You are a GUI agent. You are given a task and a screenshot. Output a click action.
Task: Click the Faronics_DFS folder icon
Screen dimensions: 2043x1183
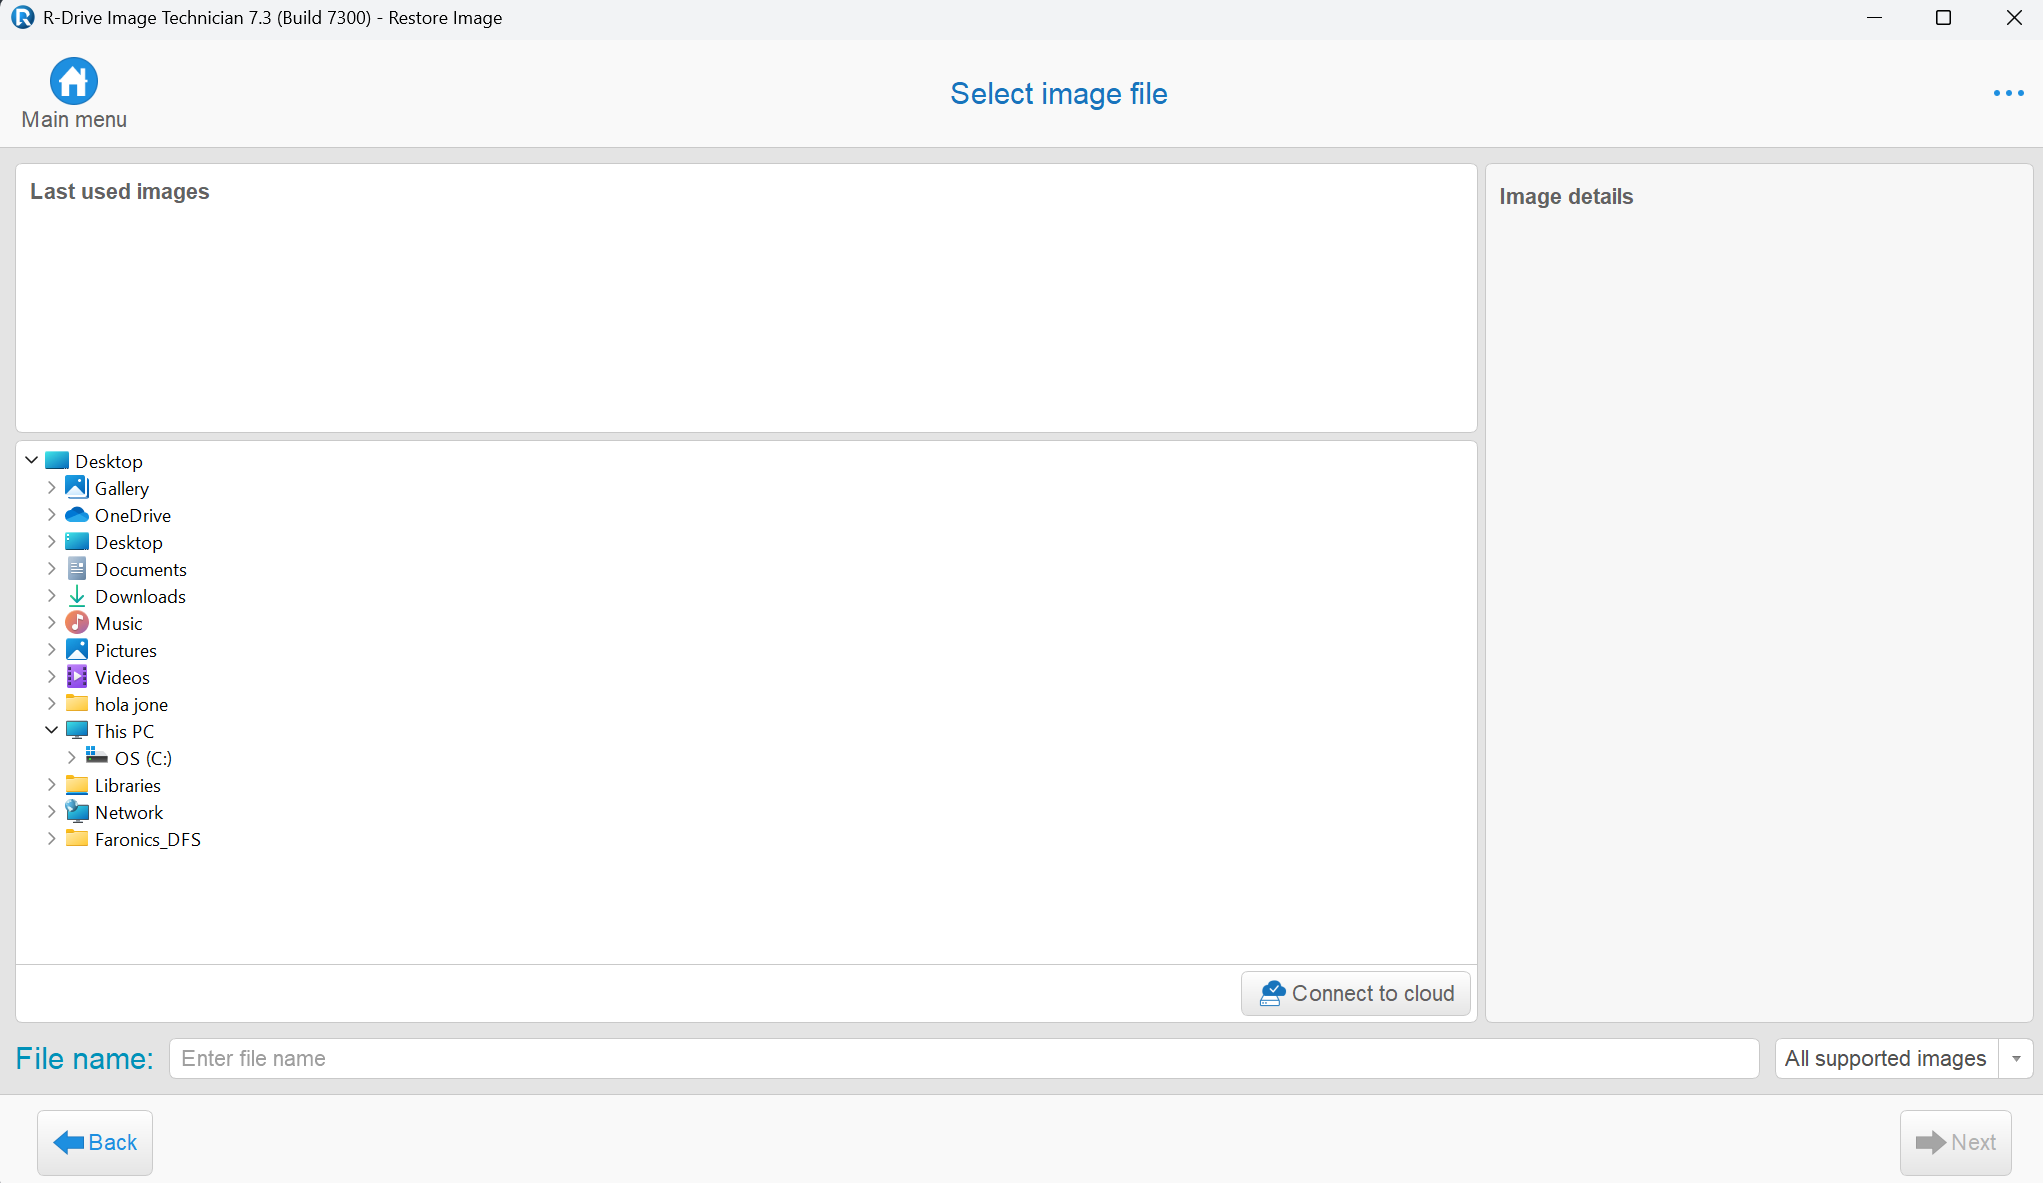click(x=77, y=838)
